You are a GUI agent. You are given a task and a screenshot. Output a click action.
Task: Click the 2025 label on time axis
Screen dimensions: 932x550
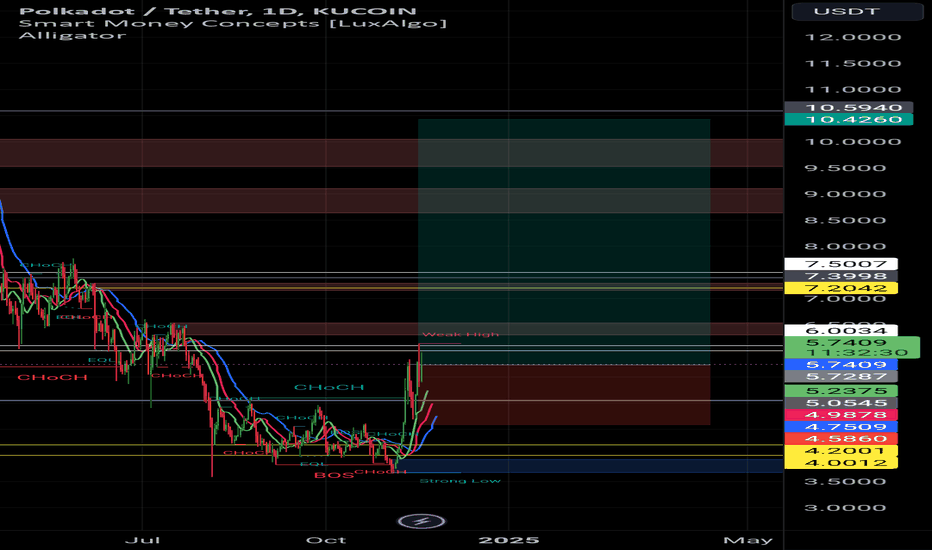(x=509, y=540)
